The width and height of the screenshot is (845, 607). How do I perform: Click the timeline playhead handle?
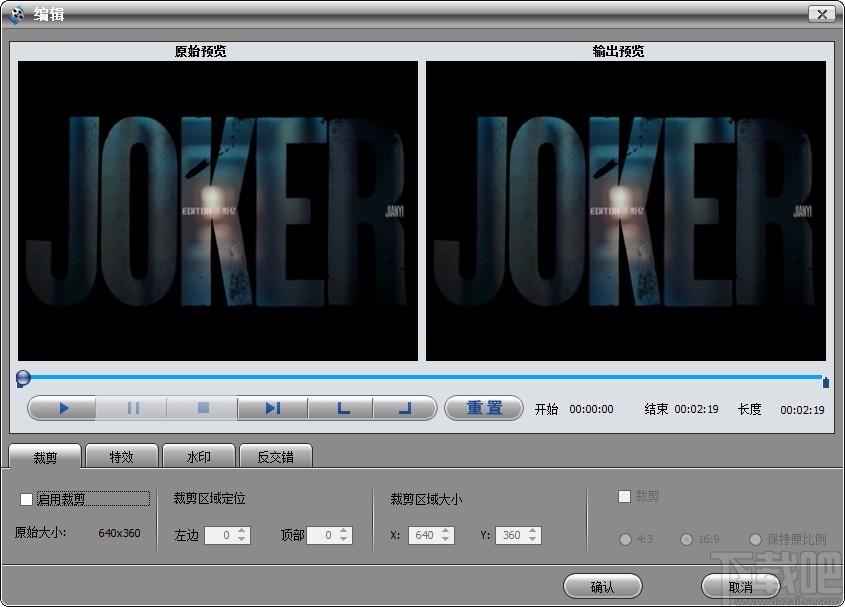coord(23,378)
